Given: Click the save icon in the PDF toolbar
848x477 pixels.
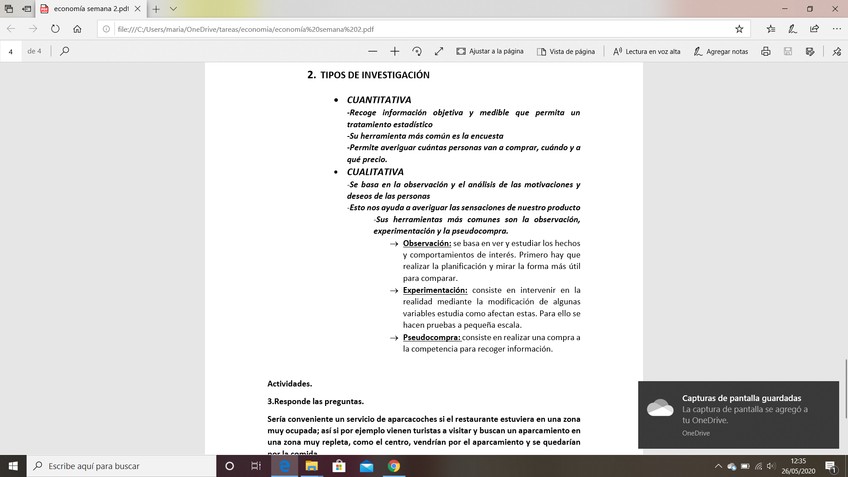Looking at the screenshot, I should point(788,51).
